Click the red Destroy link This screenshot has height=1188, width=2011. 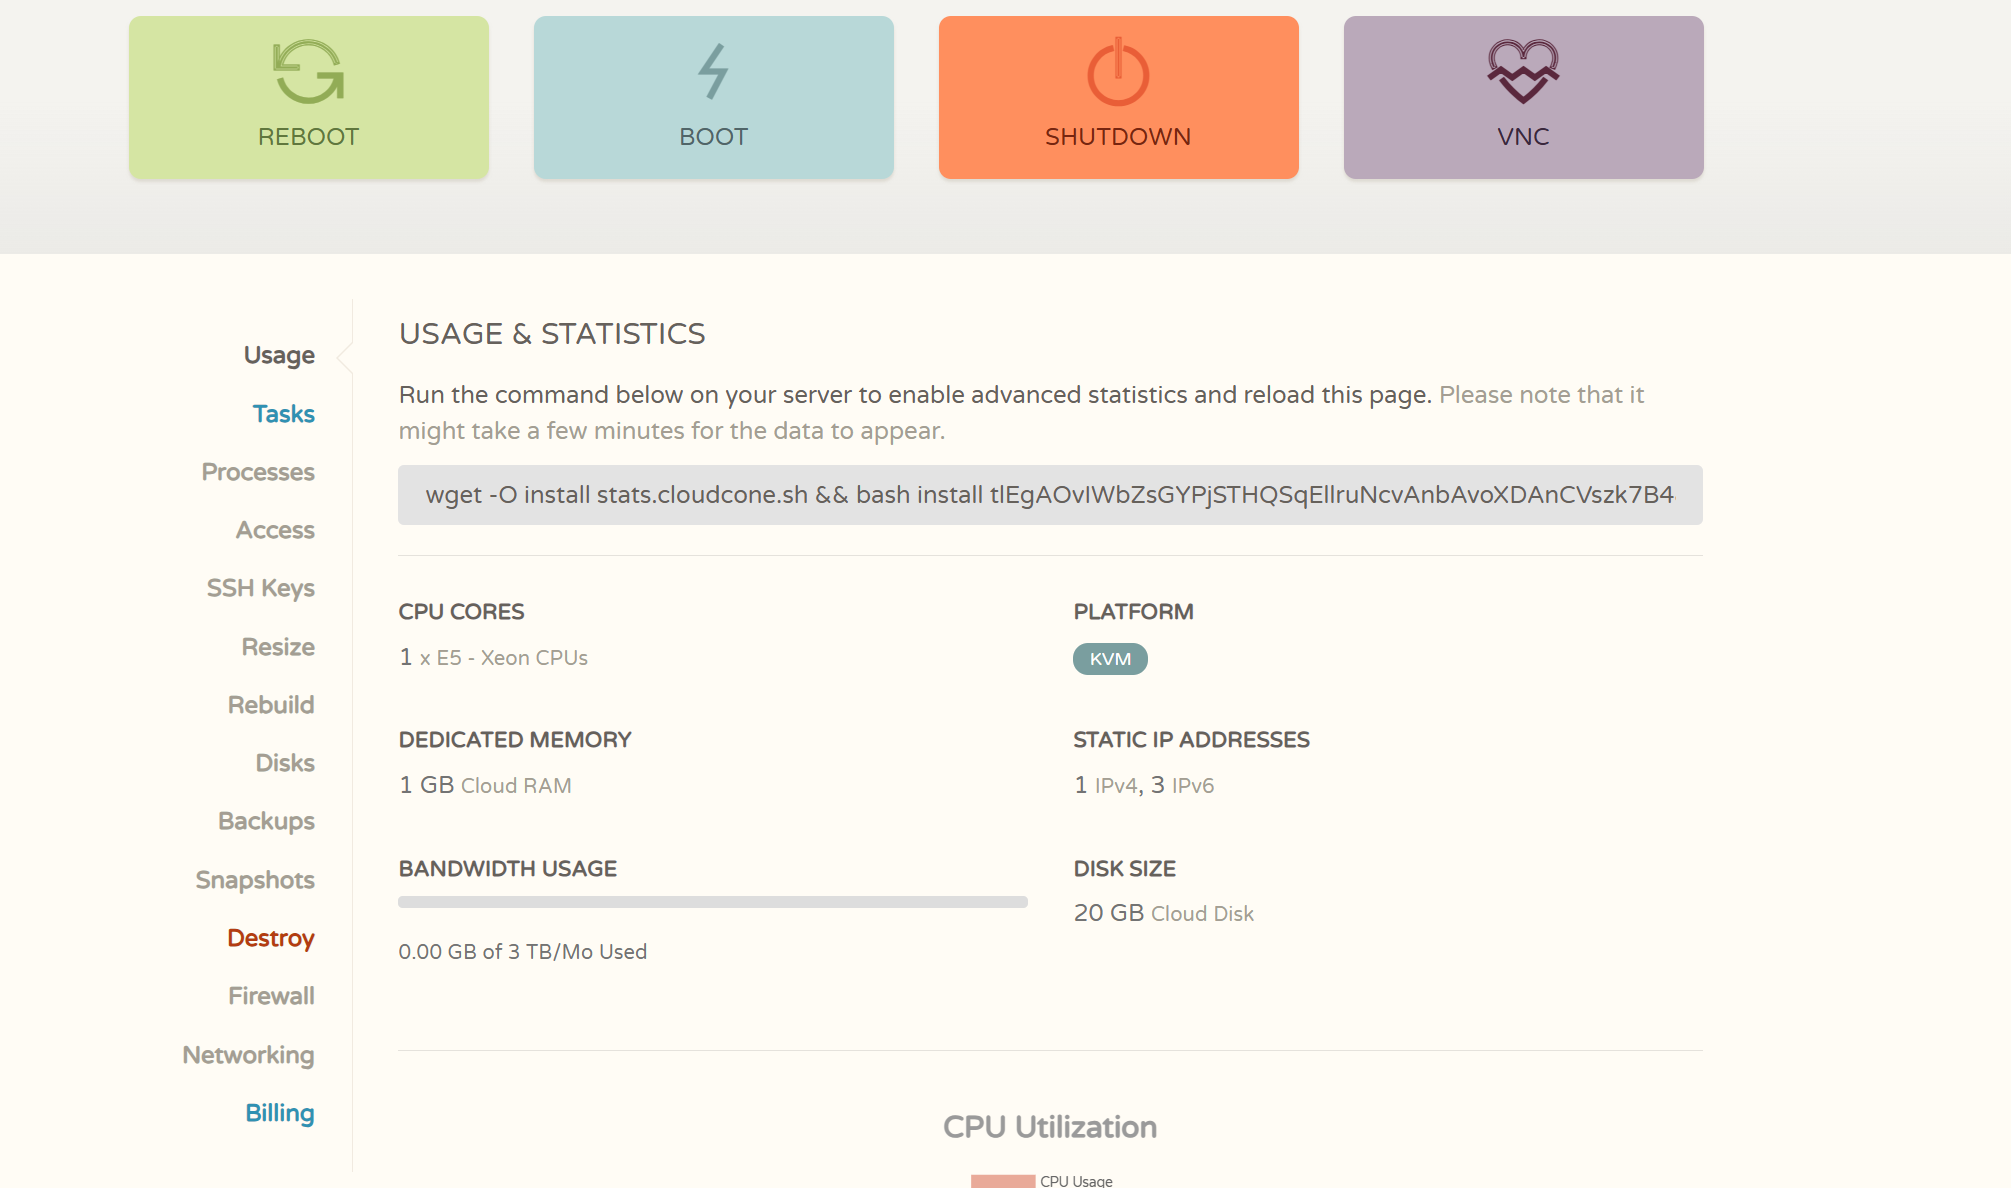[x=270, y=938]
